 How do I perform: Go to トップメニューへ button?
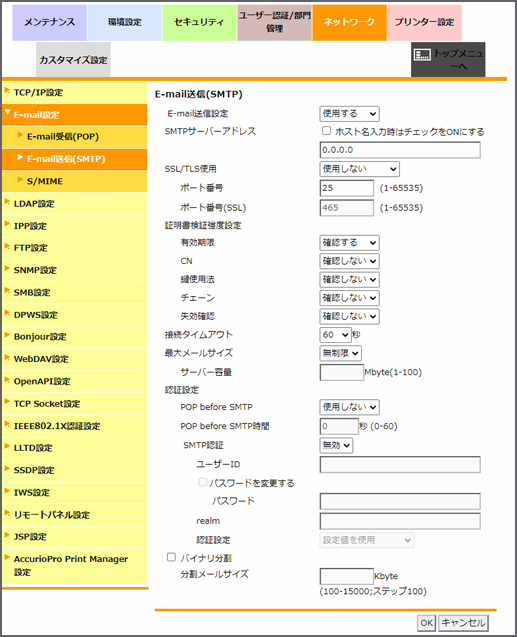[x=448, y=59]
